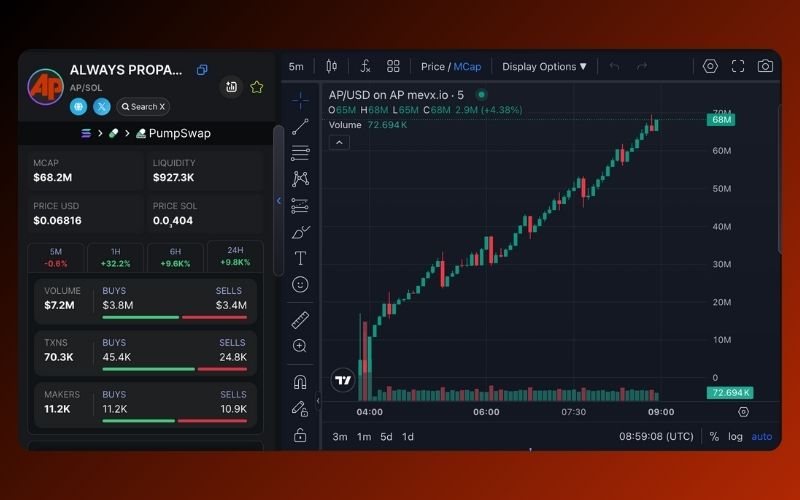Change candlestick chart style

[x=332, y=66]
